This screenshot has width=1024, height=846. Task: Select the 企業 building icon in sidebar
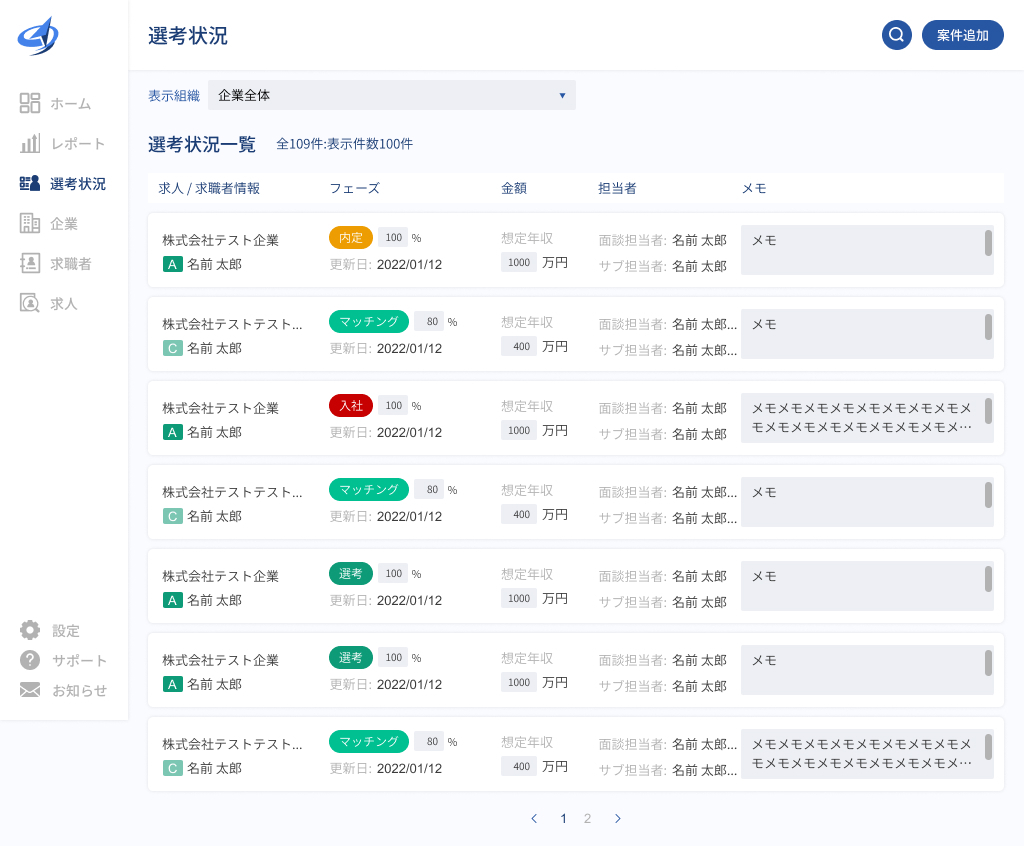click(30, 223)
